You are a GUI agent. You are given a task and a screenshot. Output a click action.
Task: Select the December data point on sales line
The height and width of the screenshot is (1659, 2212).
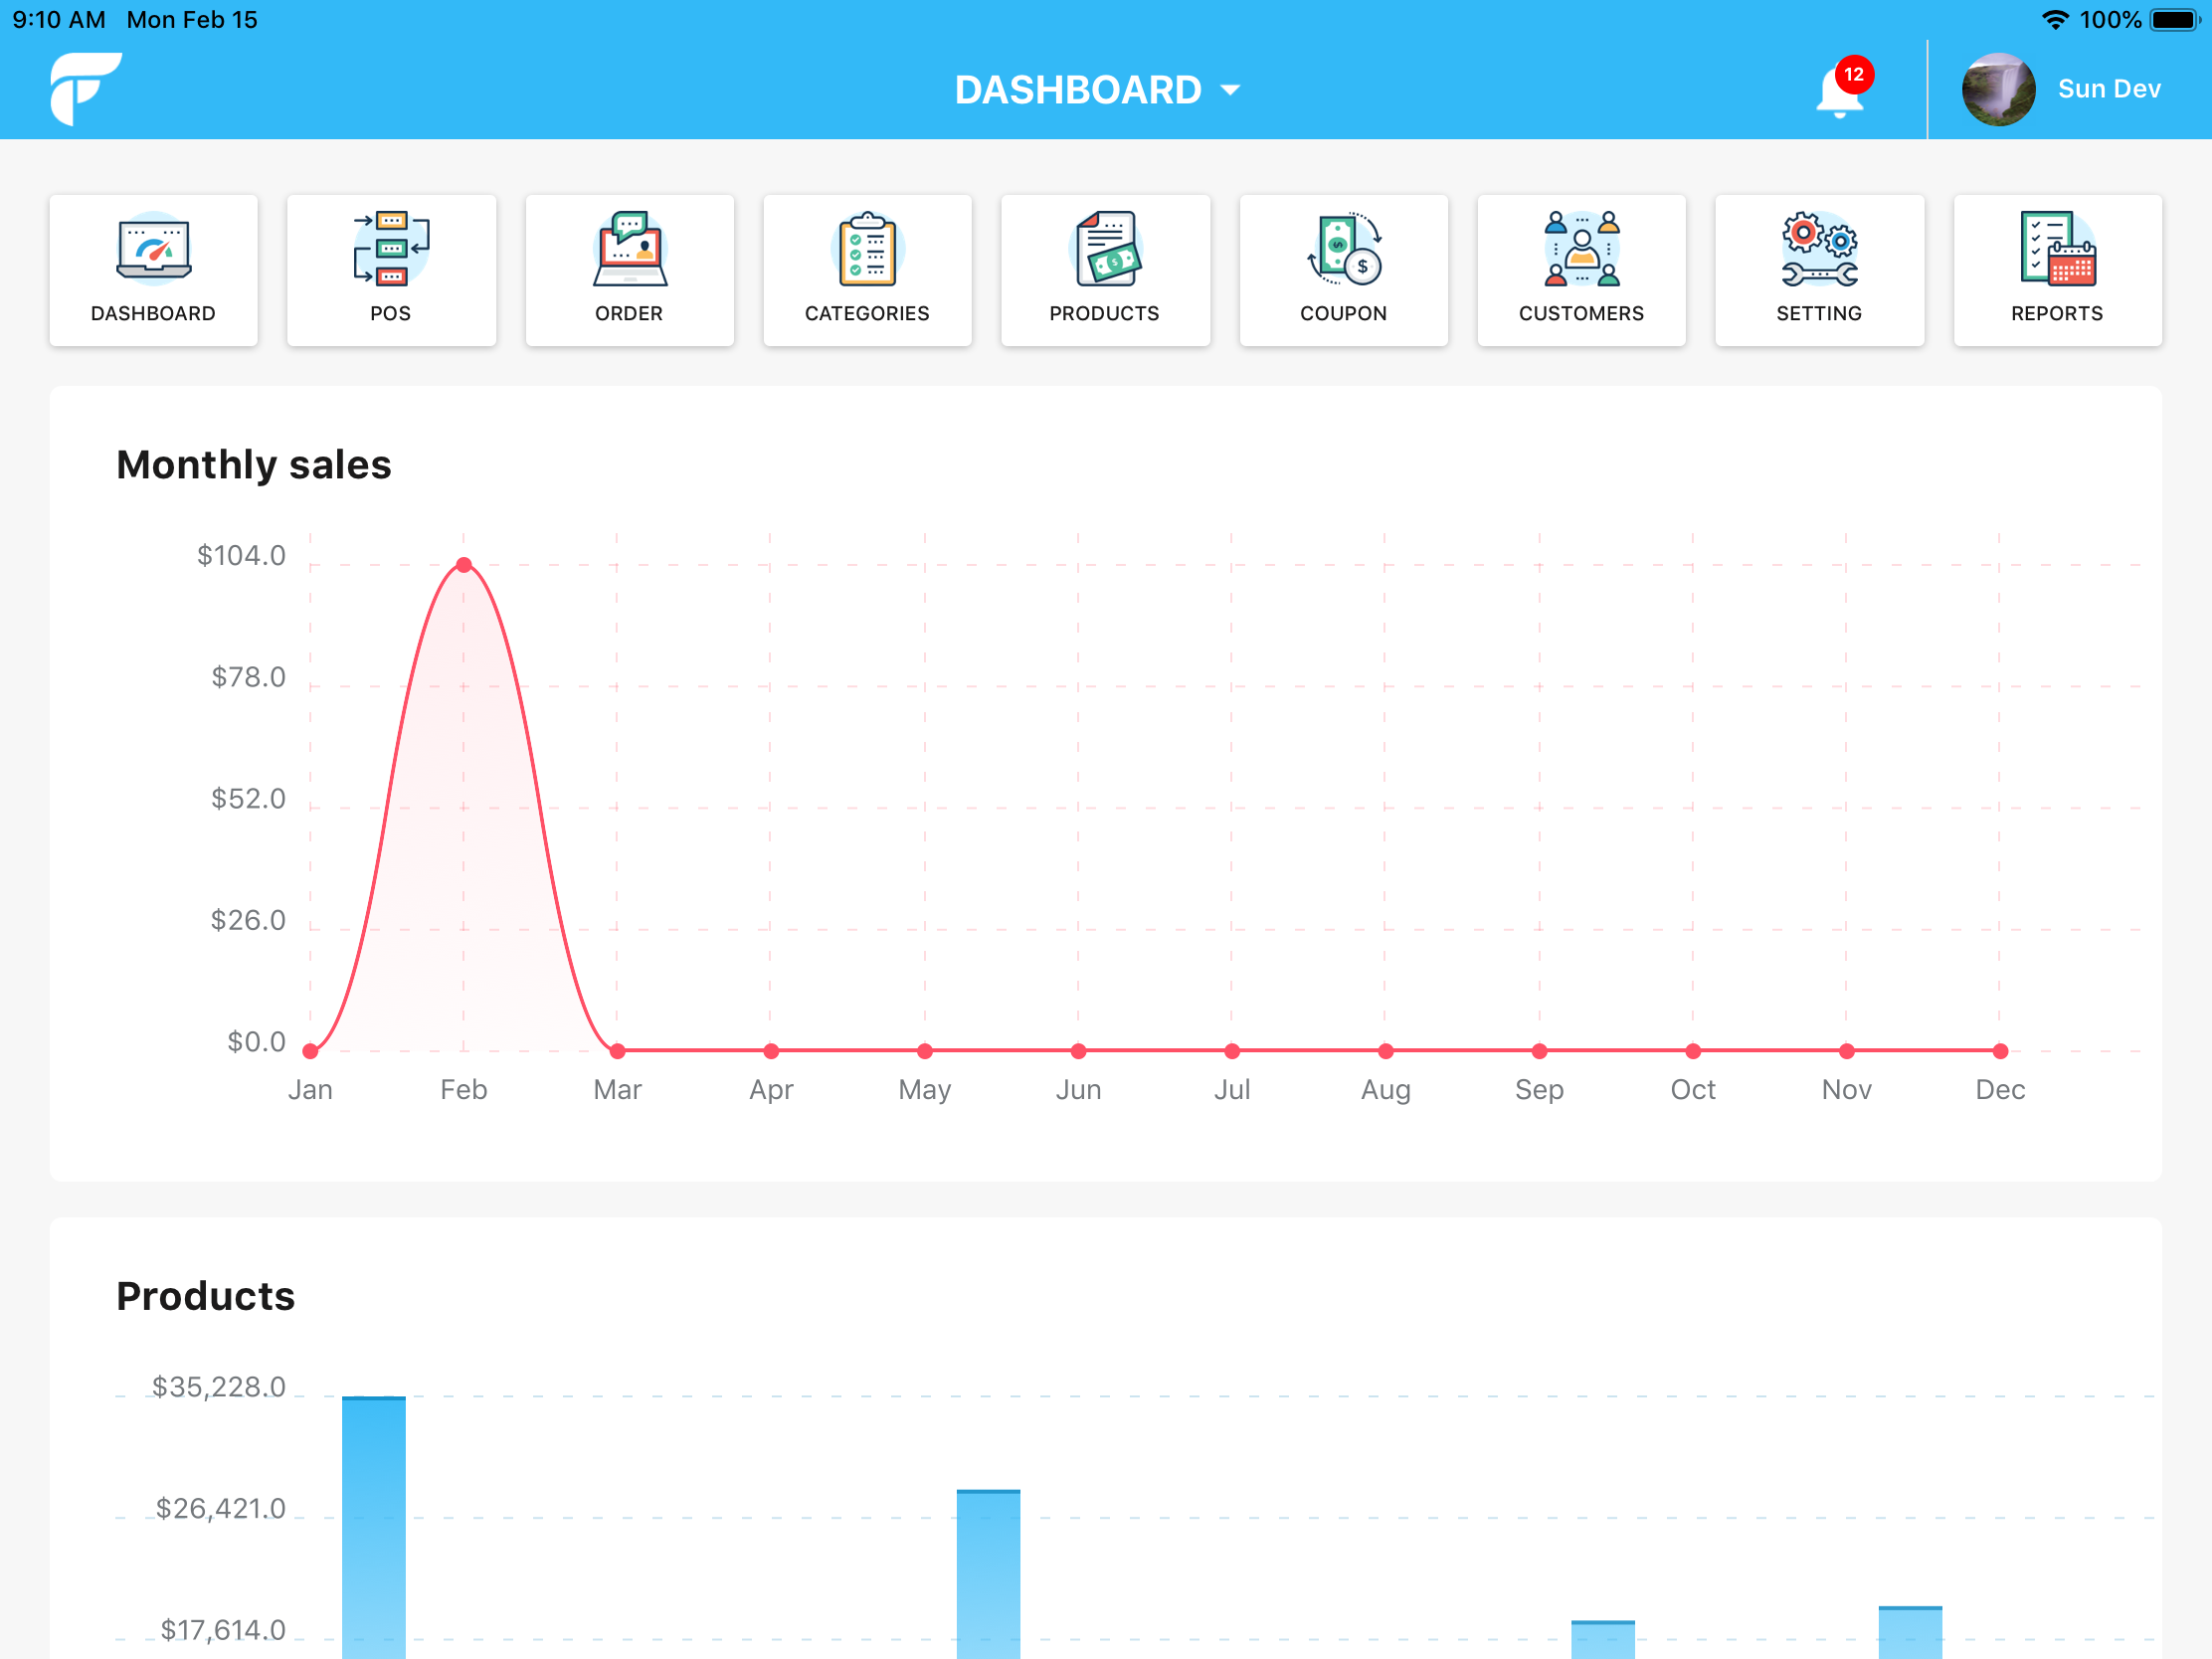[1999, 1050]
